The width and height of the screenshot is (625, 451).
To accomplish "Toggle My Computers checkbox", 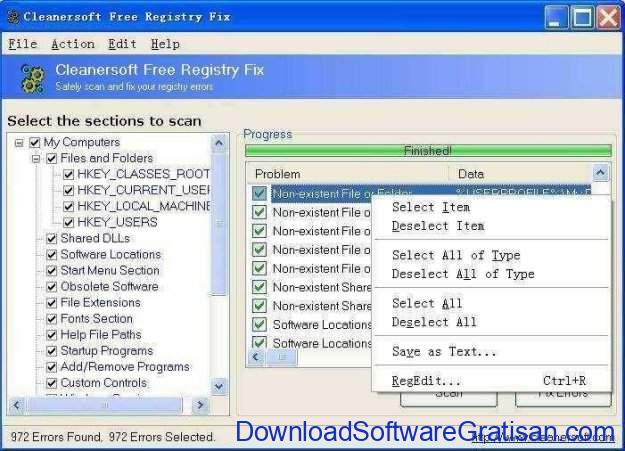I will tap(35, 142).
